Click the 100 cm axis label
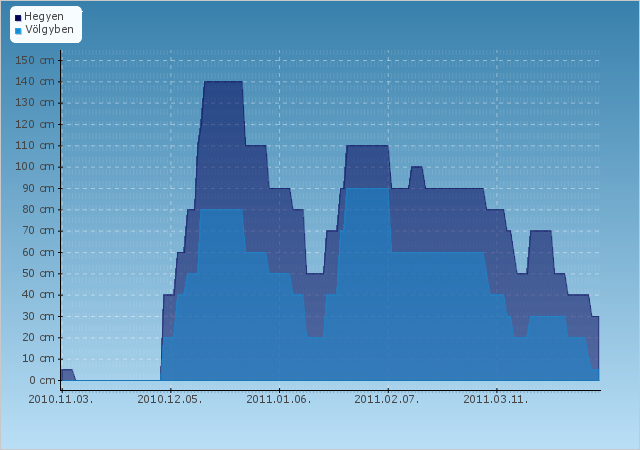 click(35, 167)
